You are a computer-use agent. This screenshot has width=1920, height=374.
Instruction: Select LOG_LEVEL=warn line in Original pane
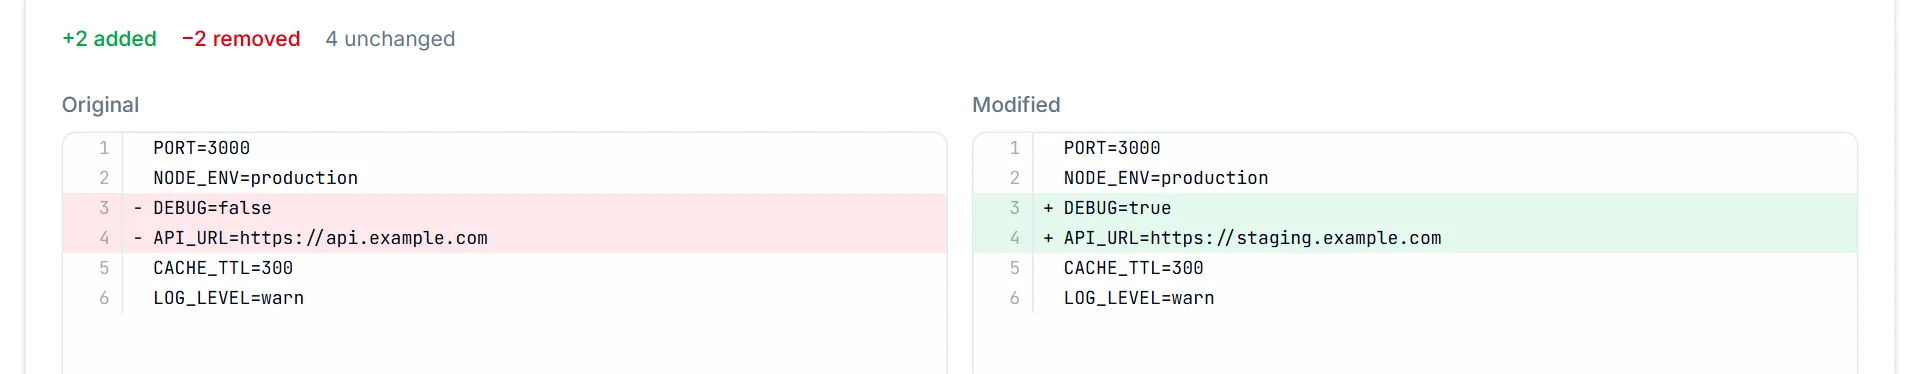point(505,298)
